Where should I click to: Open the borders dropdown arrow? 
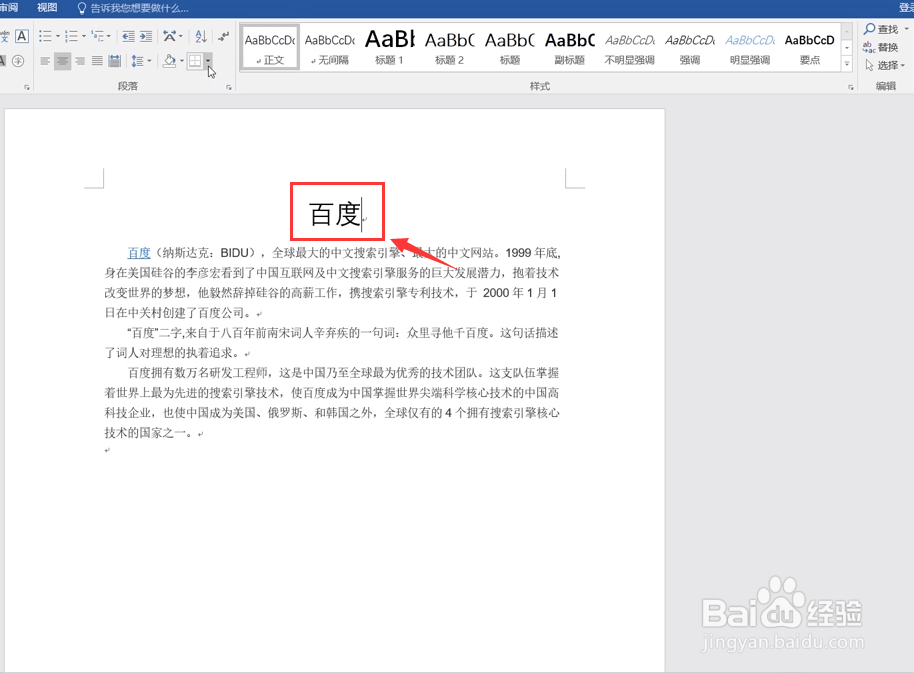[207, 62]
